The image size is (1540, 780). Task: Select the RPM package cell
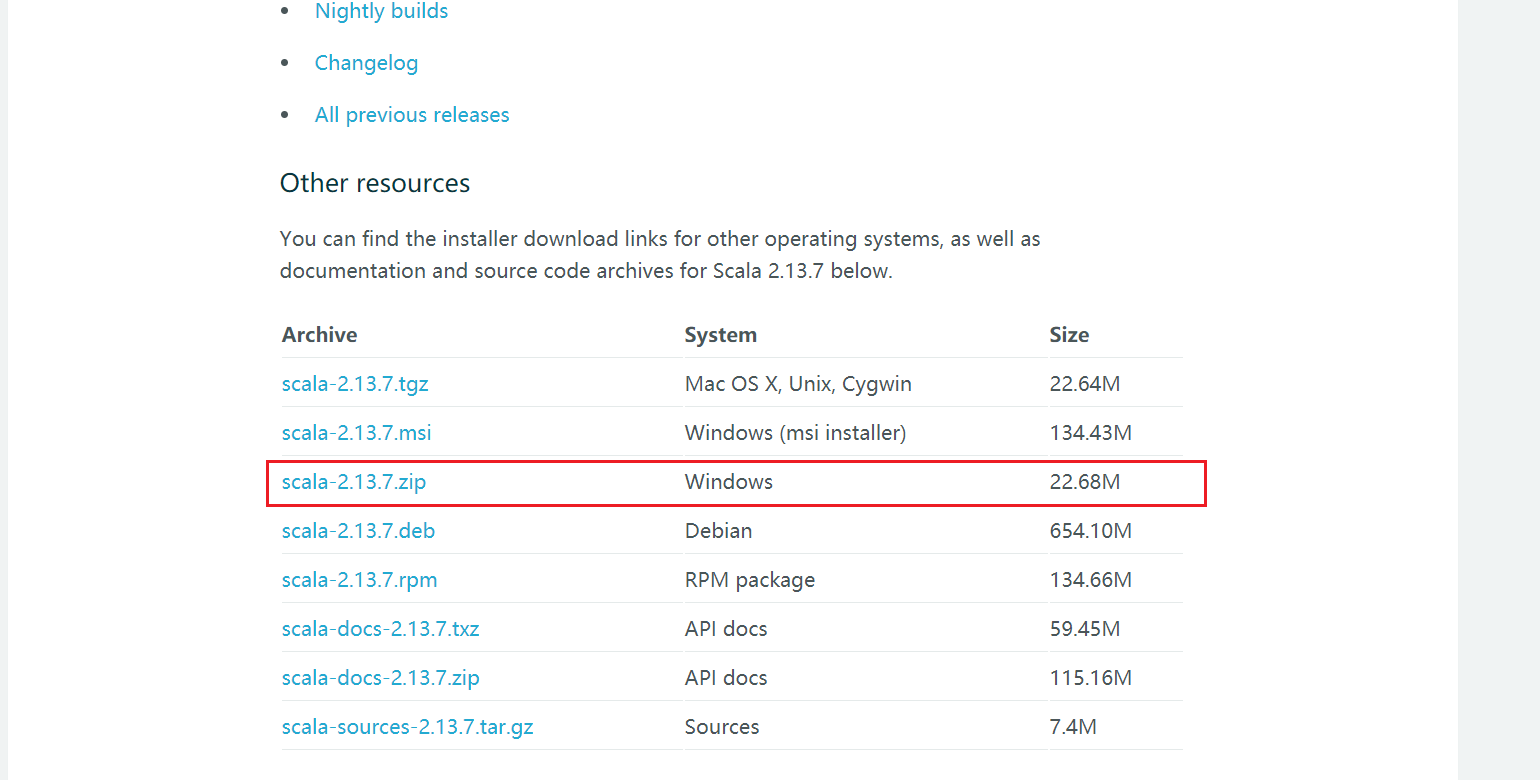click(x=750, y=580)
